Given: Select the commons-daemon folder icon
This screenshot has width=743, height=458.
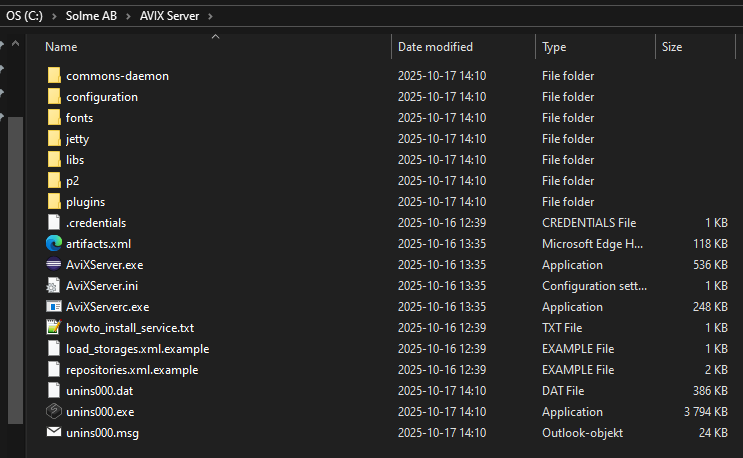Looking at the screenshot, I should tap(54, 76).
